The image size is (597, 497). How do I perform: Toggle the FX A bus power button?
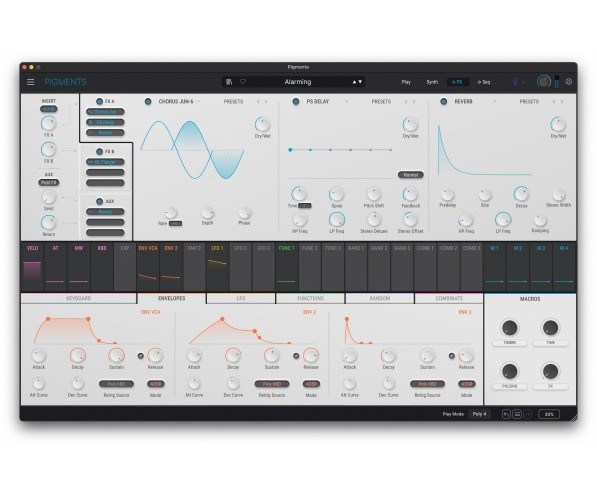pyautogui.click(x=99, y=101)
